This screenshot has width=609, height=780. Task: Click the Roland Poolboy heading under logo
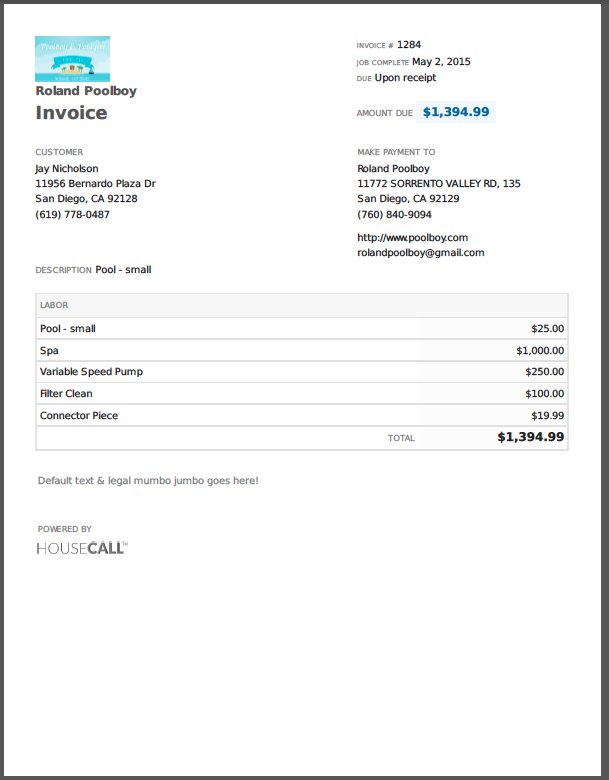click(86, 91)
